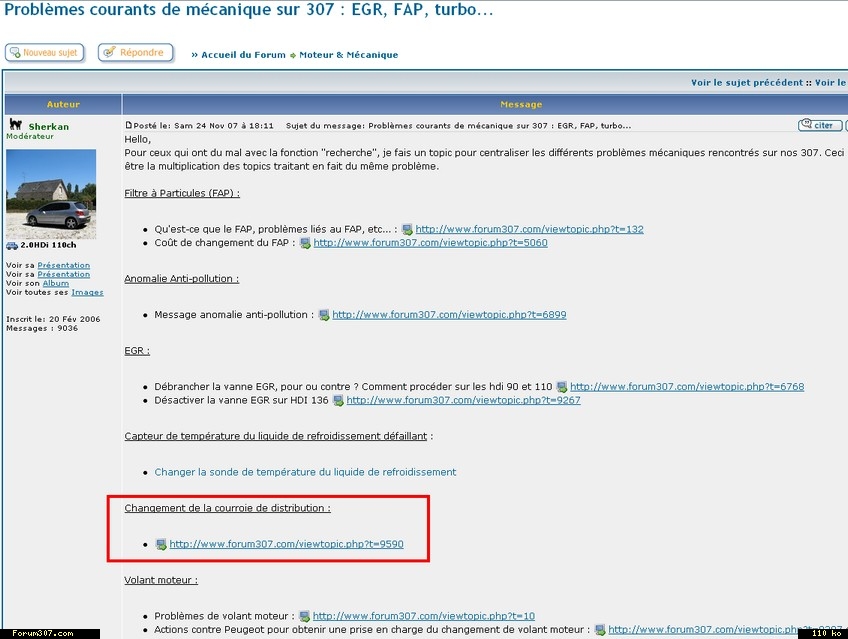Go to Voir le sujet précédent
Screen dimensions: 848x639
click(747, 83)
